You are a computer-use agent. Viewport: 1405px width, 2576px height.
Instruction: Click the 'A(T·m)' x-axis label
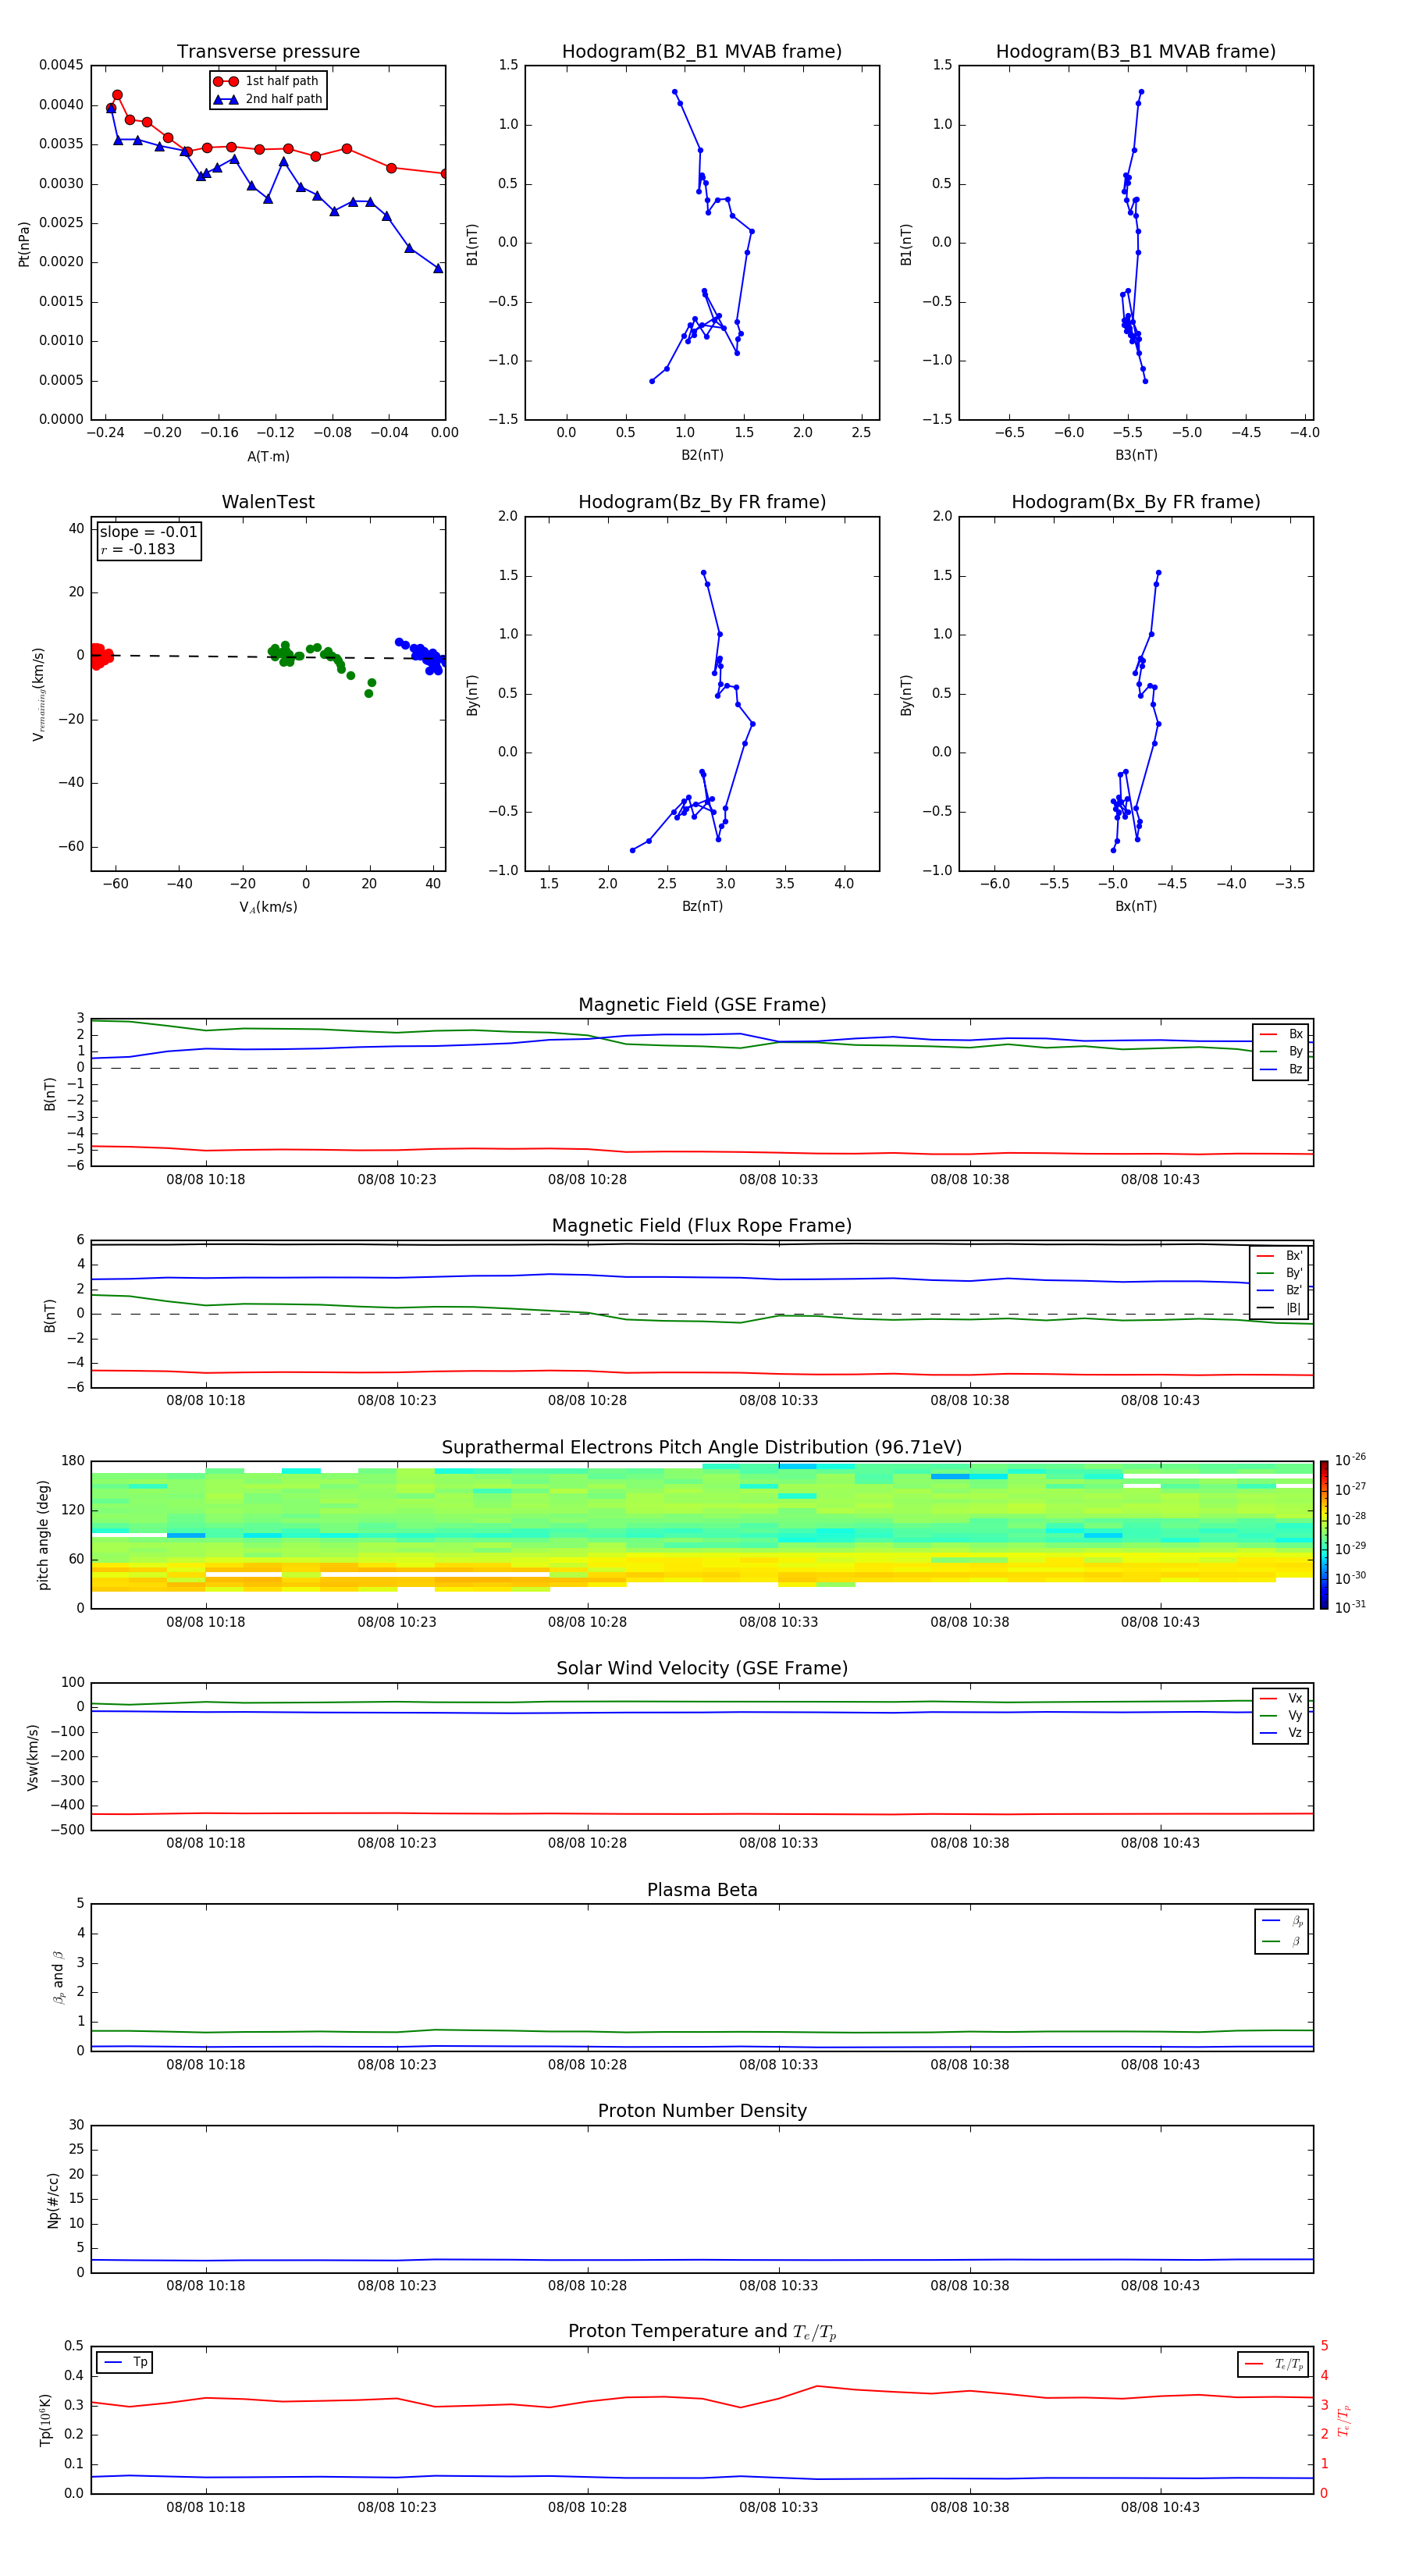[x=268, y=457]
